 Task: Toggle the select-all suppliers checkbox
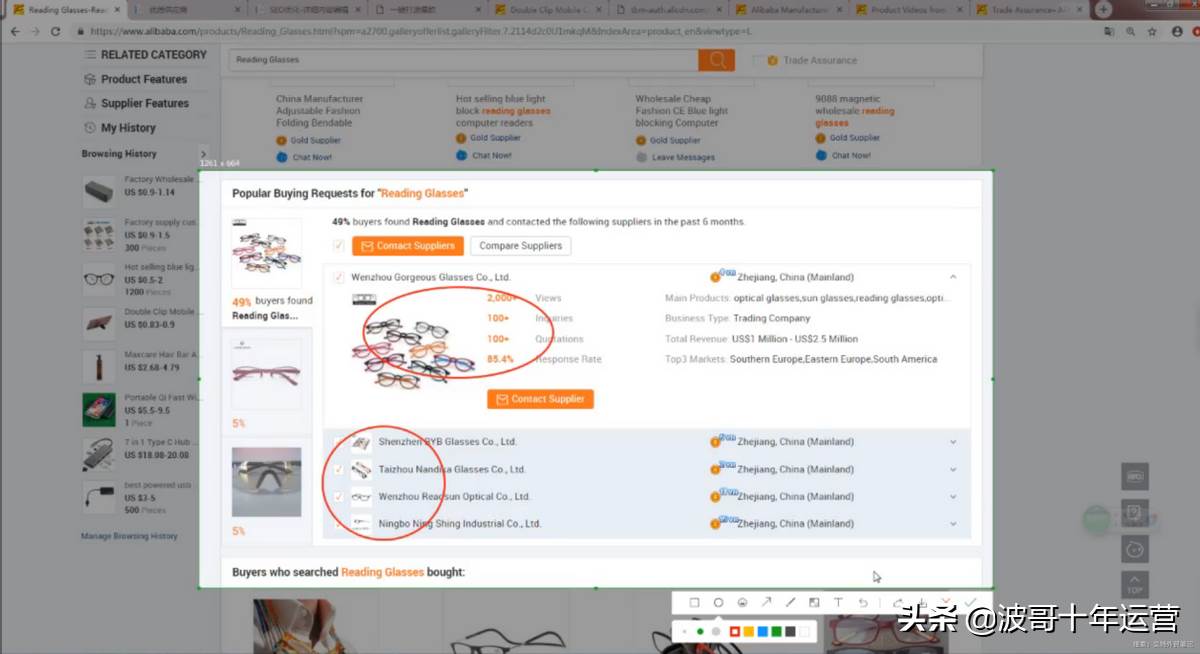point(339,246)
